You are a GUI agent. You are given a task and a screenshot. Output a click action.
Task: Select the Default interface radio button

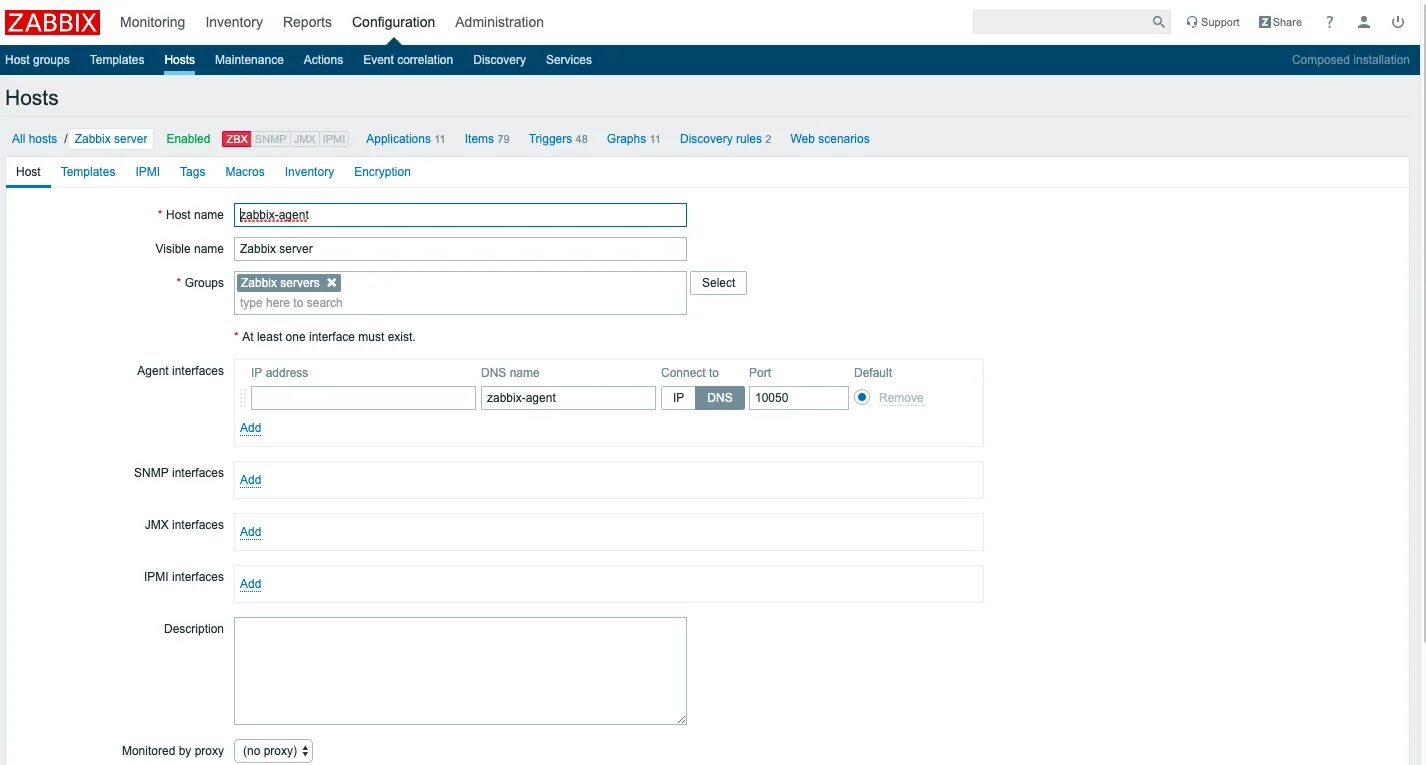click(x=862, y=397)
